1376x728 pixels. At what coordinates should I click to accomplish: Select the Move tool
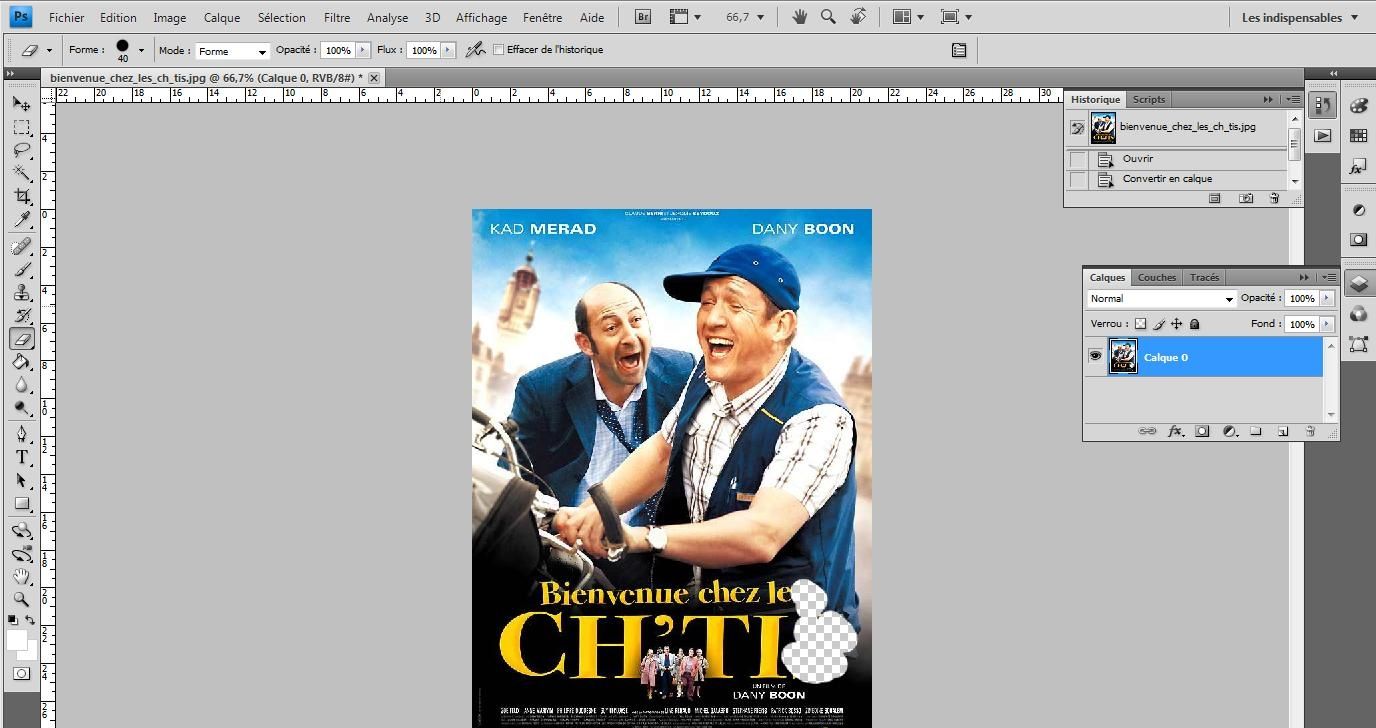pyautogui.click(x=21, y=104)
